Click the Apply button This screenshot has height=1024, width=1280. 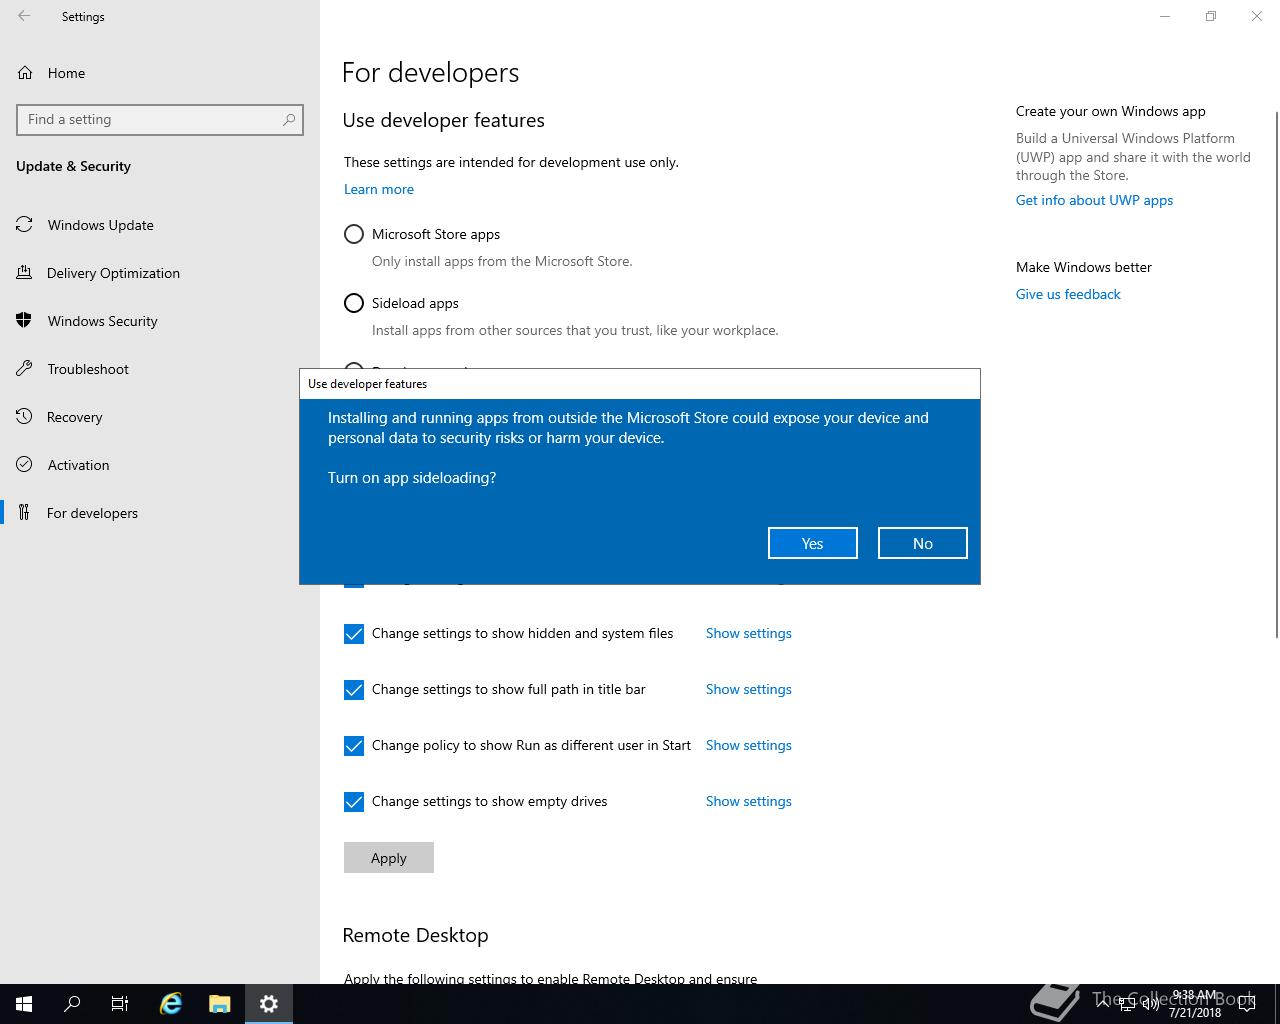[389, 858]
